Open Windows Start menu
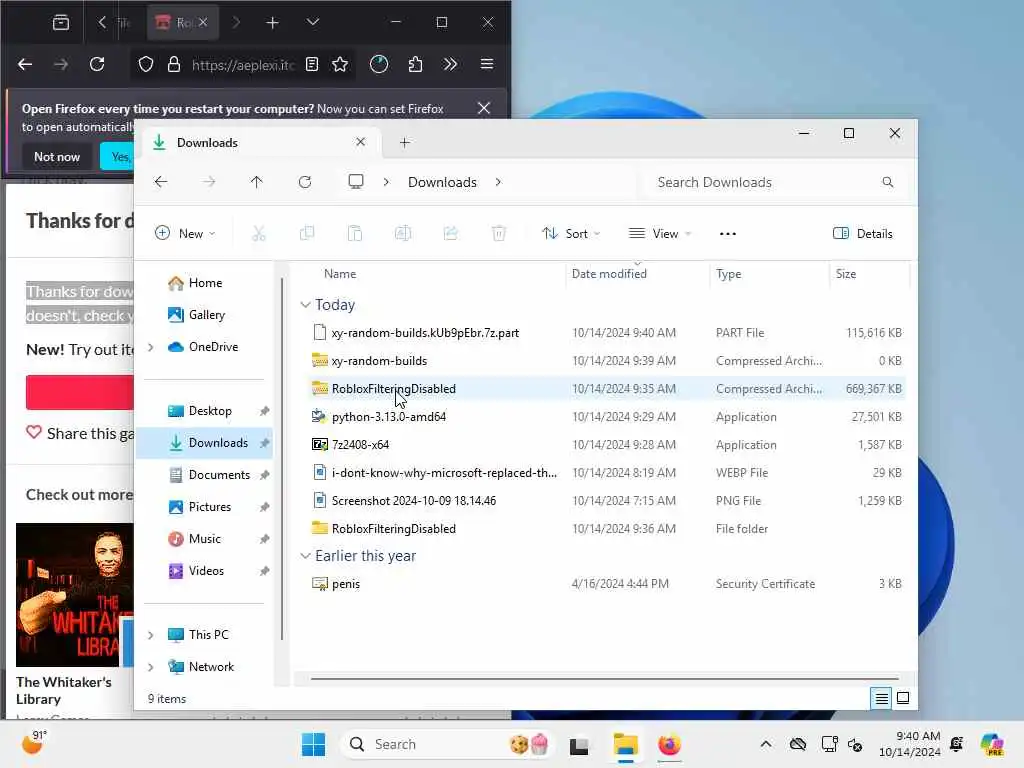1024x768 pixels. click(313, 744)
